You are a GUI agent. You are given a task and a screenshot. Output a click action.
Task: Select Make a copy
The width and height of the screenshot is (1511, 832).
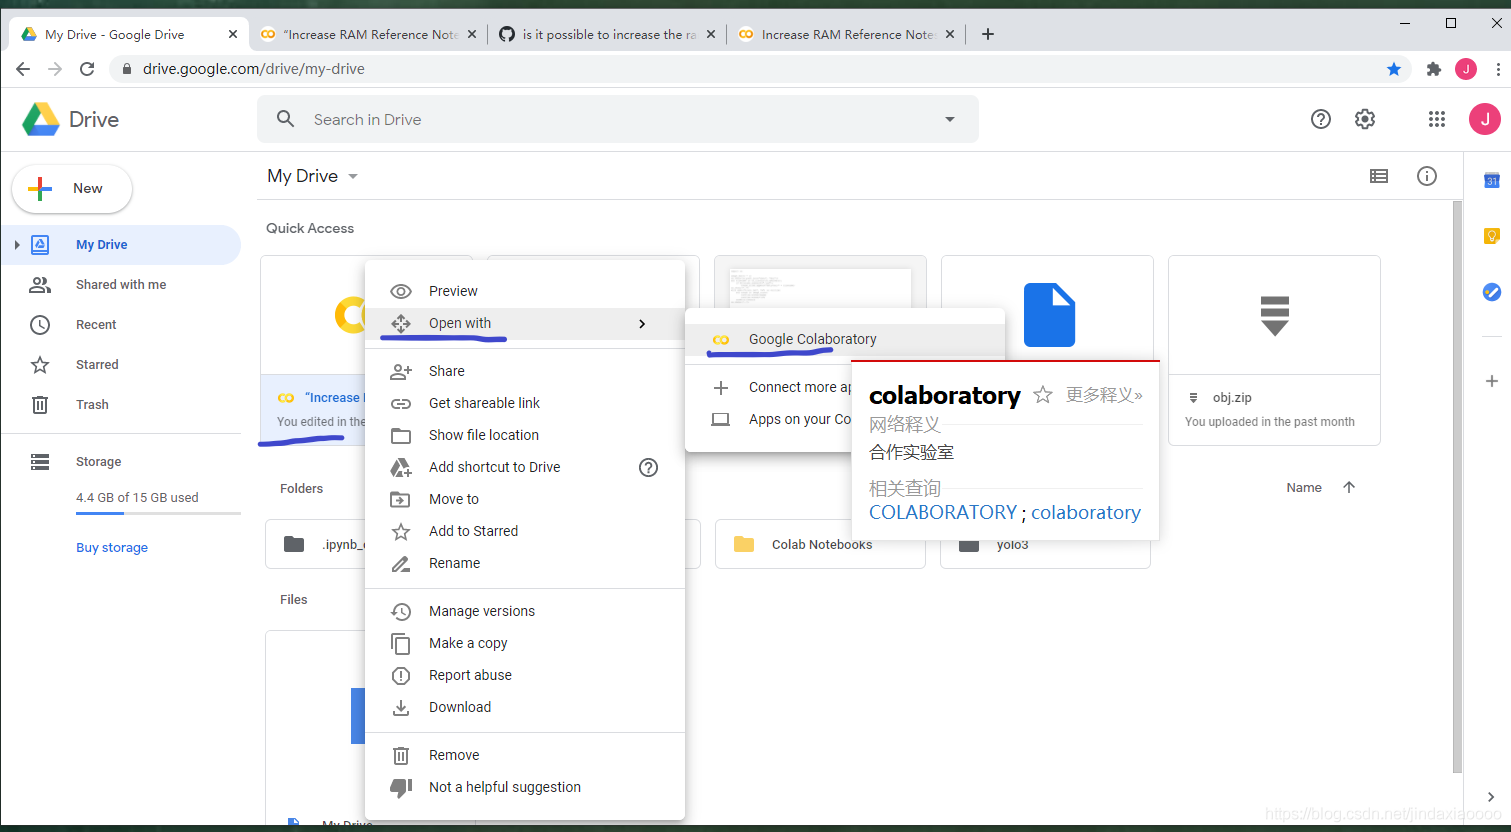tap(525, 643)
